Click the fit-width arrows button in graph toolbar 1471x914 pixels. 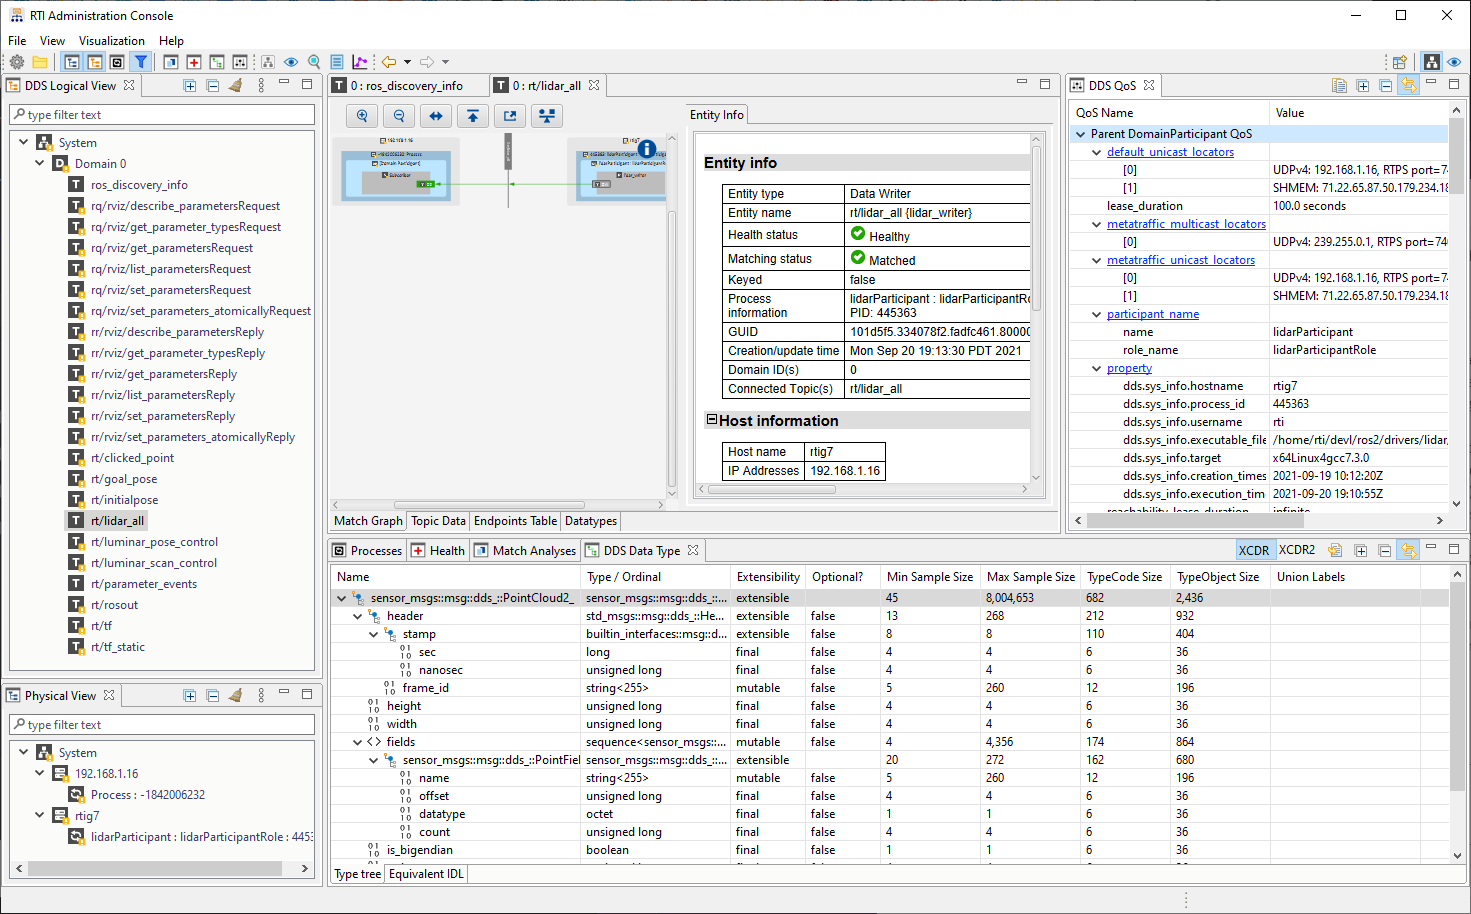pos(436,116)
